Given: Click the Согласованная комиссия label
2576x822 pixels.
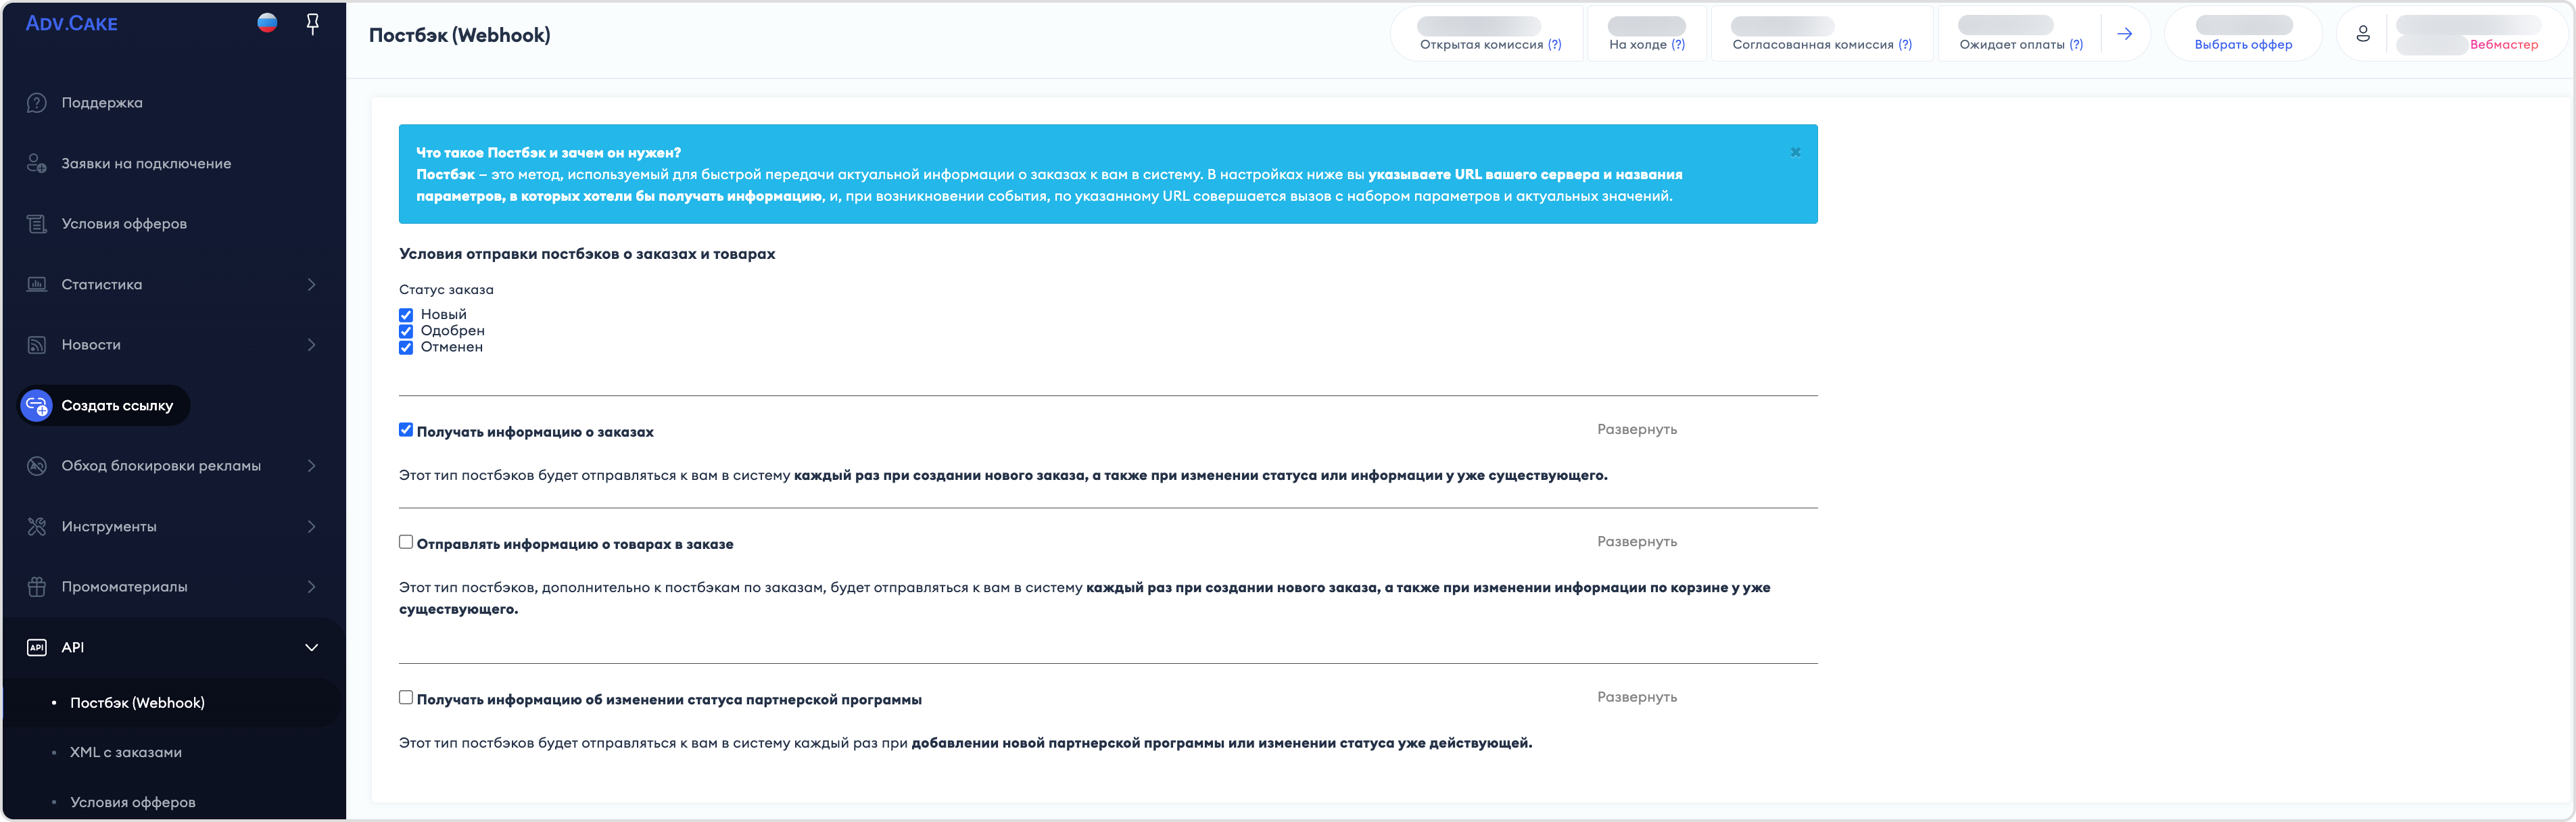Looking at the screenshot, I should [1812, 45].
